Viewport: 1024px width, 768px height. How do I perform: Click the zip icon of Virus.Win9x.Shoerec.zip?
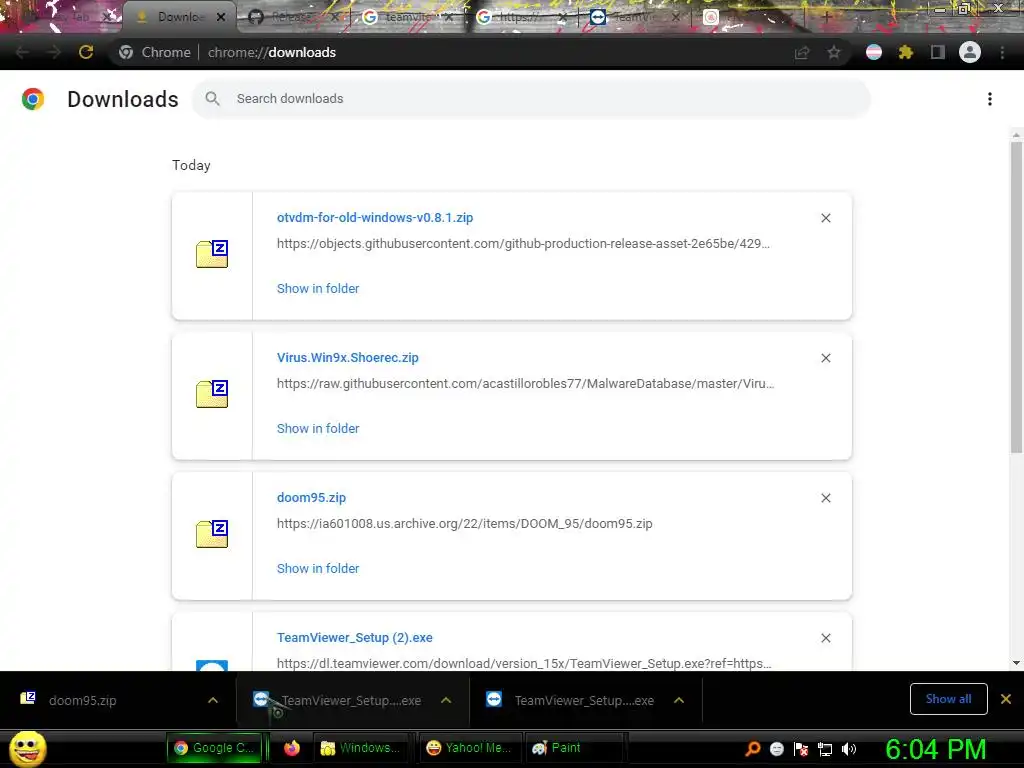(212, 394)
